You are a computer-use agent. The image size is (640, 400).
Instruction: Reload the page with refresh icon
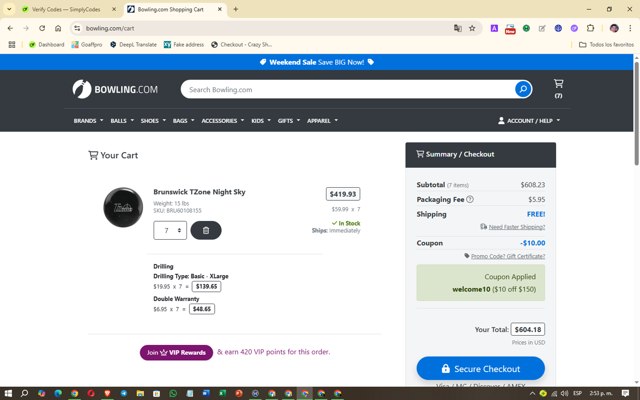42,28
